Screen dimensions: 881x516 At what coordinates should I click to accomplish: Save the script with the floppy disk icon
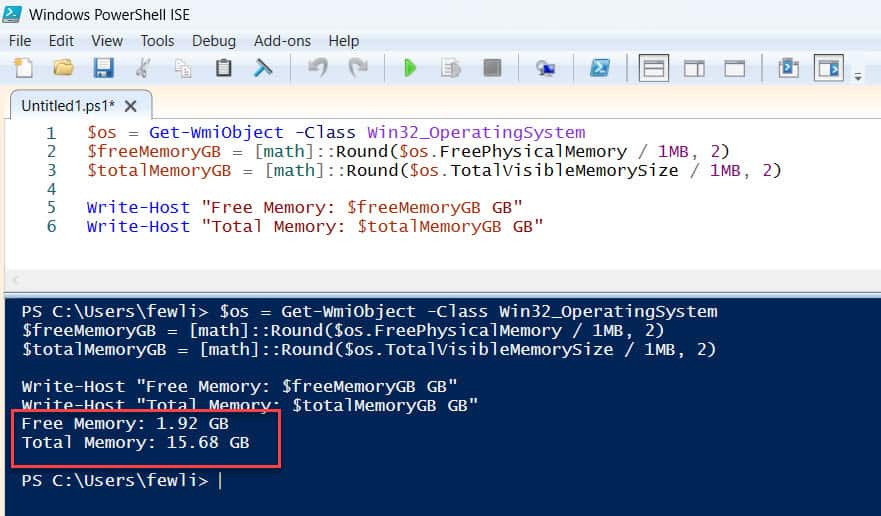pyautogui.click(x=103, y=68)
